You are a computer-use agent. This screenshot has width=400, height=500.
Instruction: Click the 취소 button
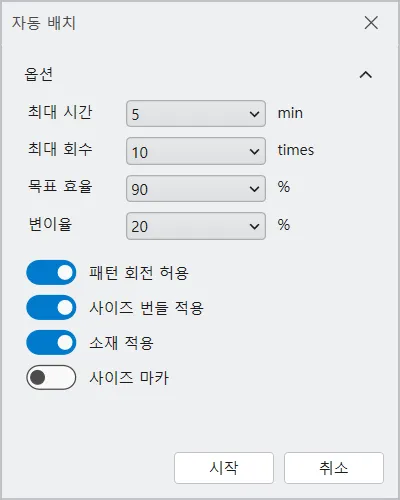[334, 468]
